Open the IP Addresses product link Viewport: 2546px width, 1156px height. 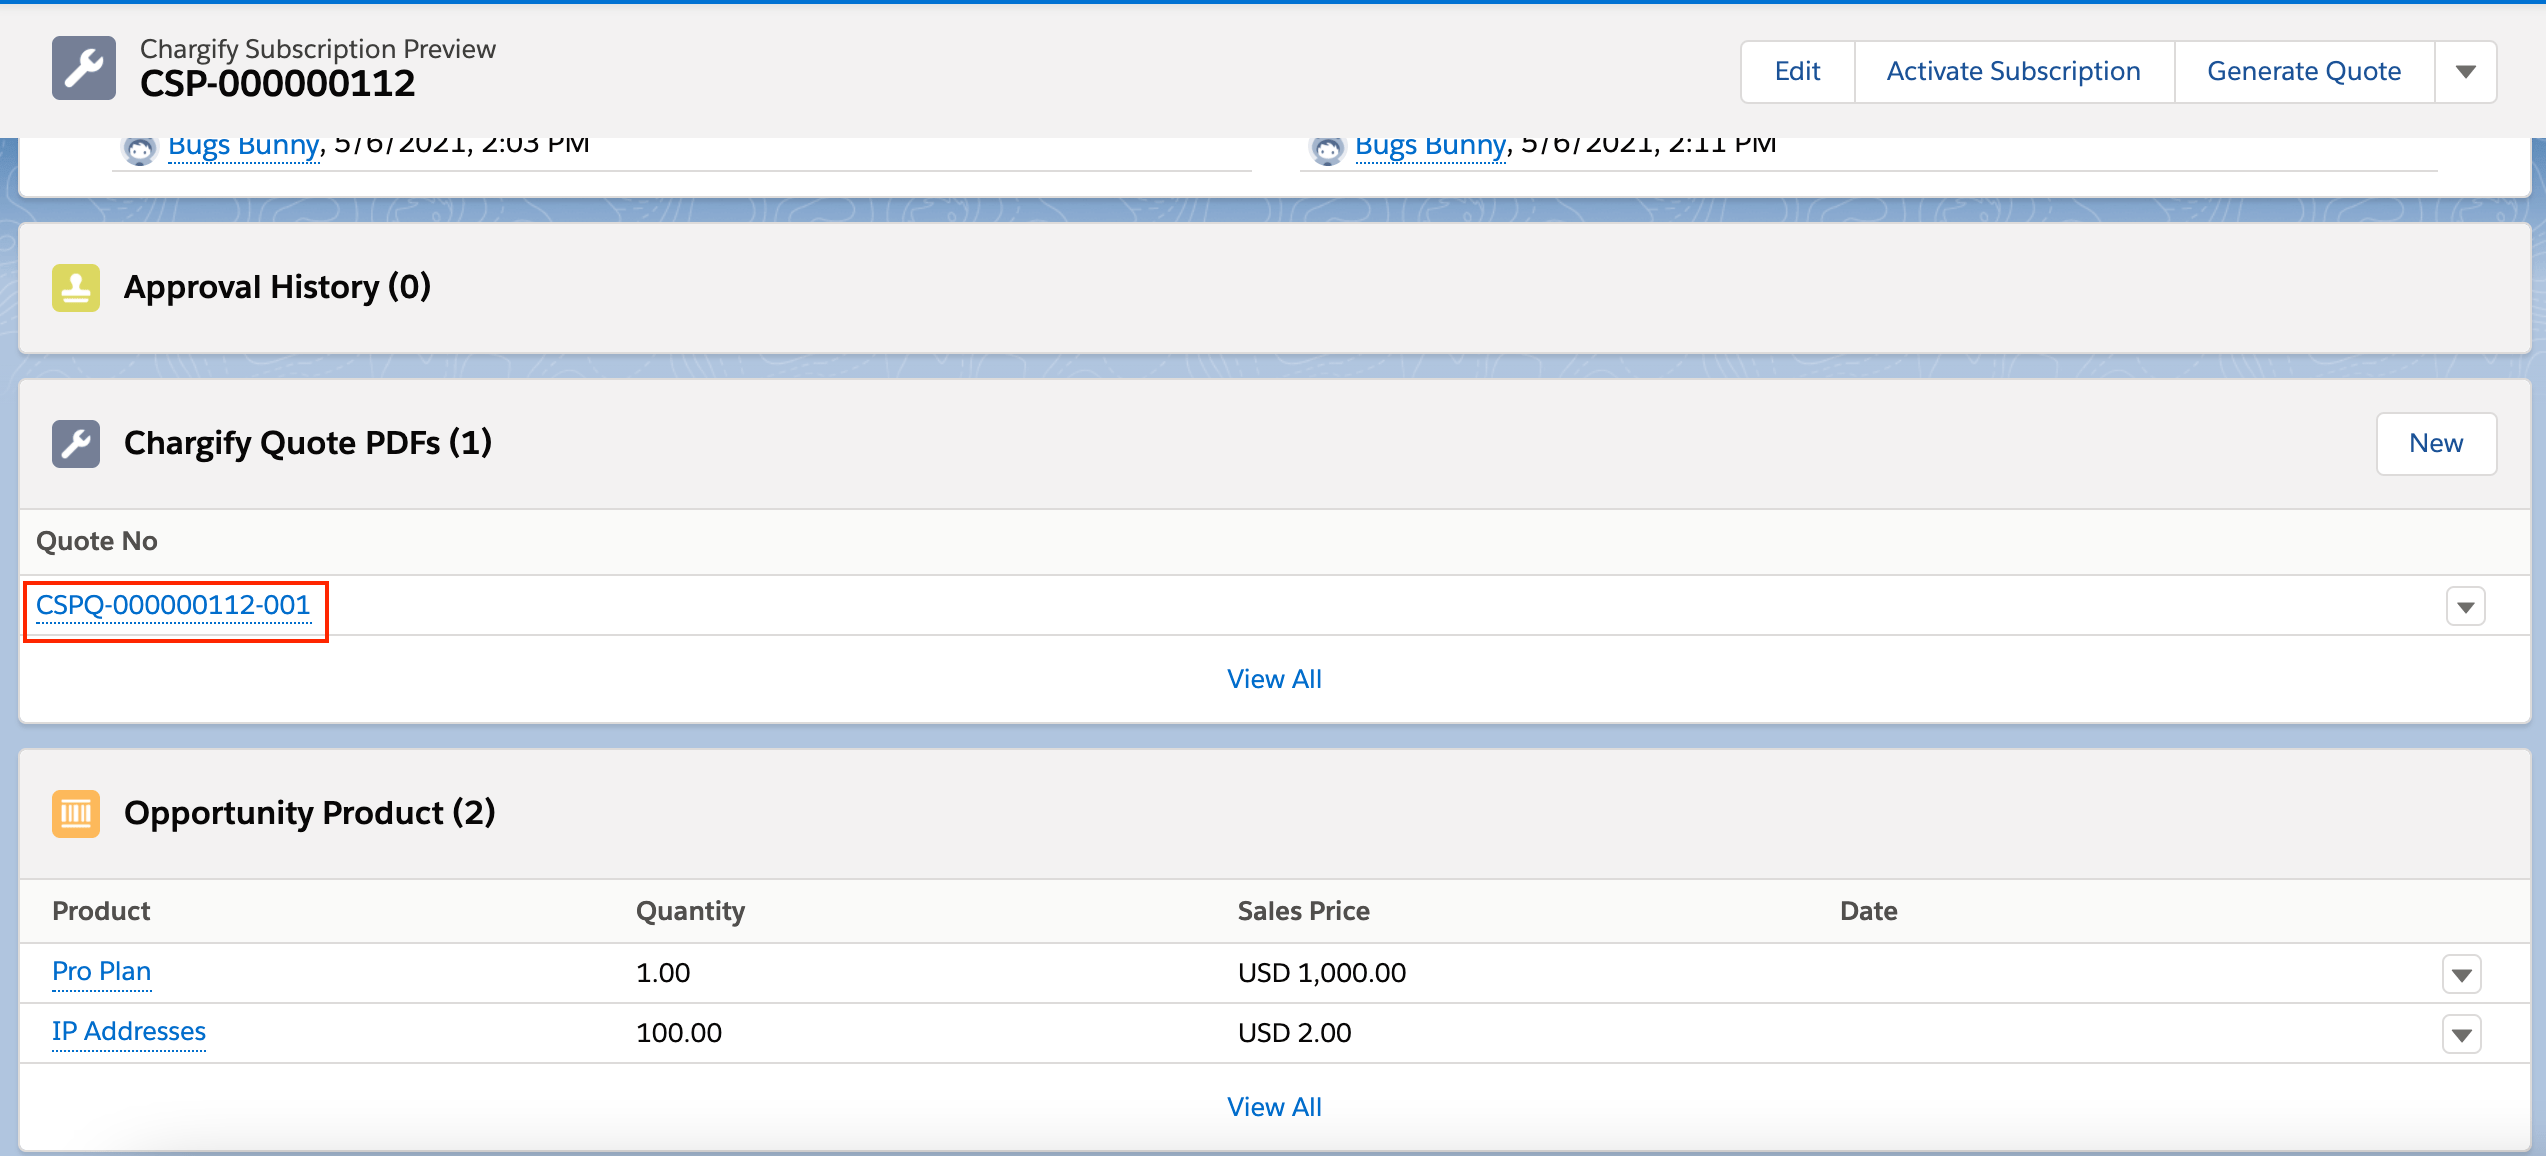pyautogui.click(x=128, y=1032)
